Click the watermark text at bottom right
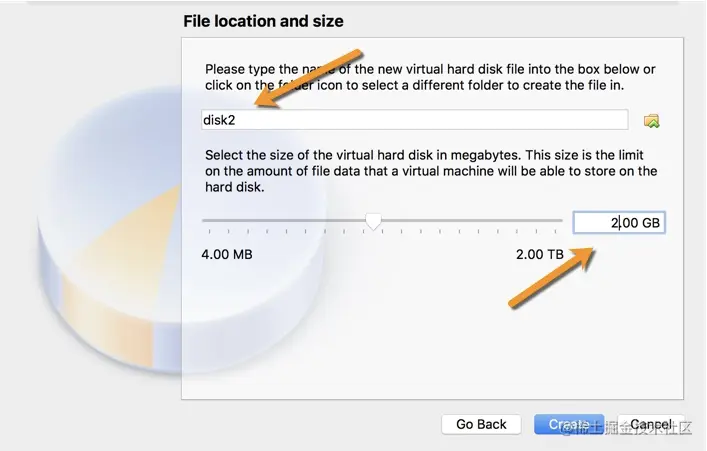Screen dimensions: 707x451 click(627, 428)
